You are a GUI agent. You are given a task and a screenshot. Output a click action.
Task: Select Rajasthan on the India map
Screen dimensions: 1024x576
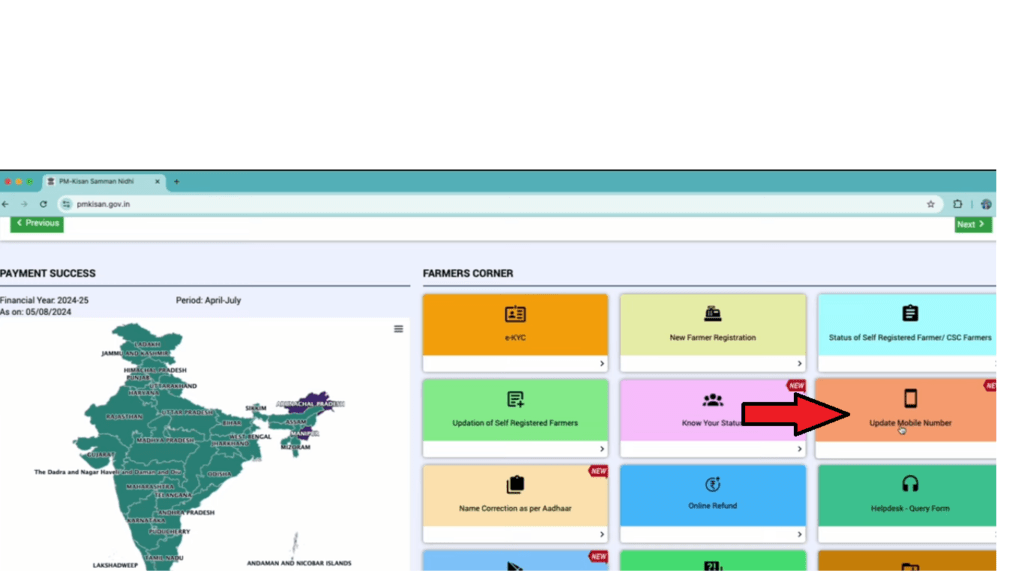click(124, 416)
